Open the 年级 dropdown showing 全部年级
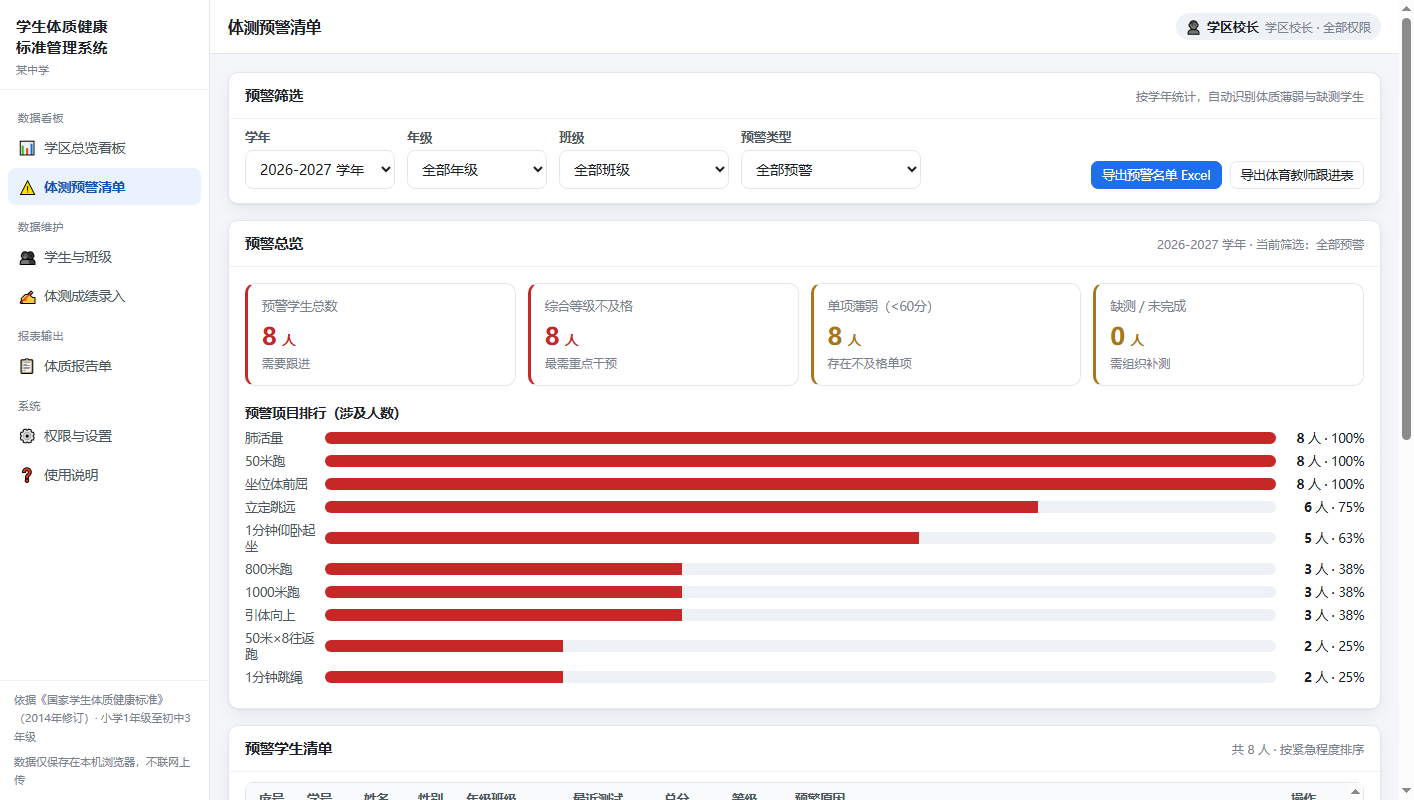Screen dimensions: 1414x800 tap(477, 170)
